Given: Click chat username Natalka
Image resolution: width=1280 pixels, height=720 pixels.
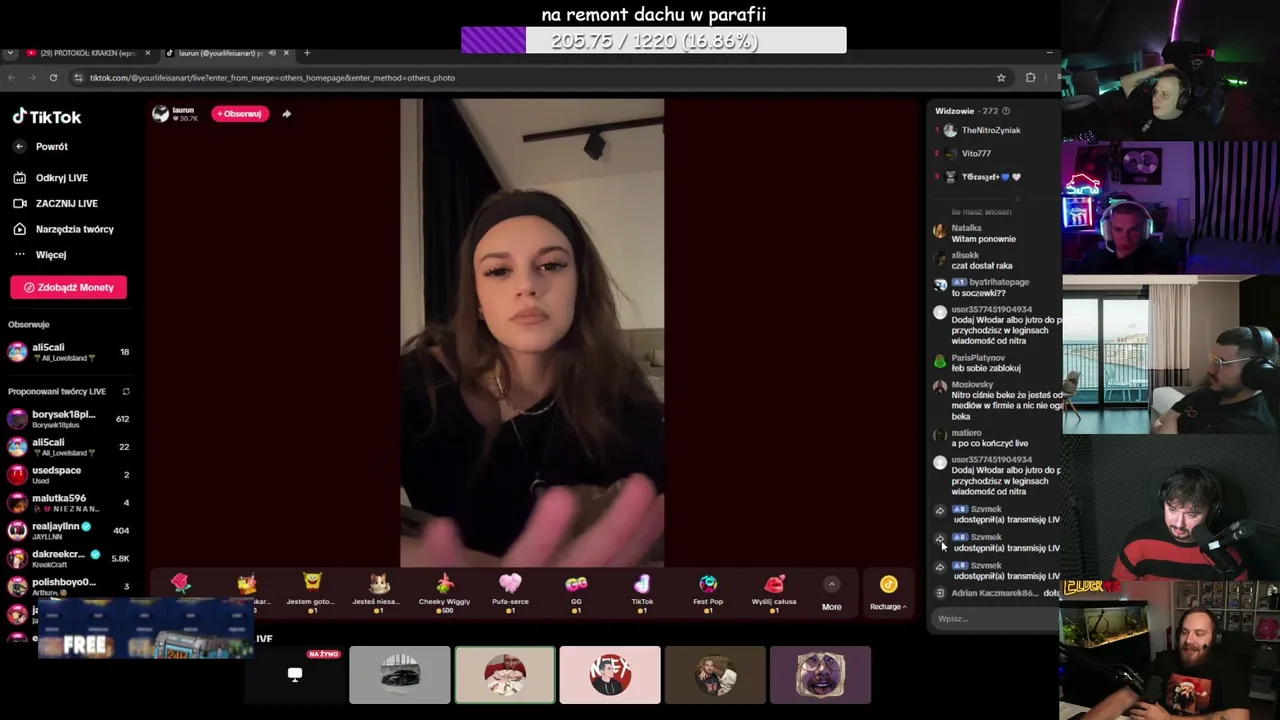Looking at the screenshot, I should (x=966, y=228).
